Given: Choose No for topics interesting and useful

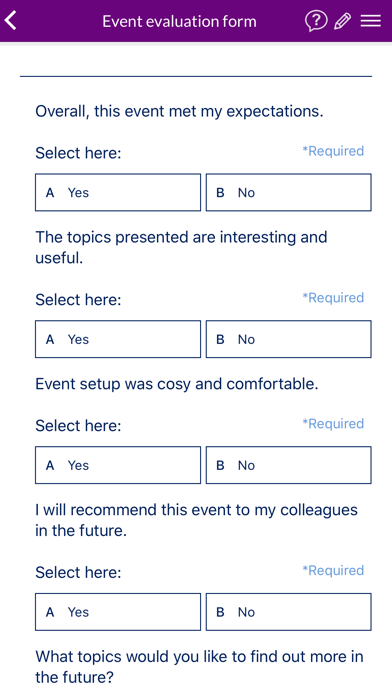Looking at the screenshot, I should (289, 339).
